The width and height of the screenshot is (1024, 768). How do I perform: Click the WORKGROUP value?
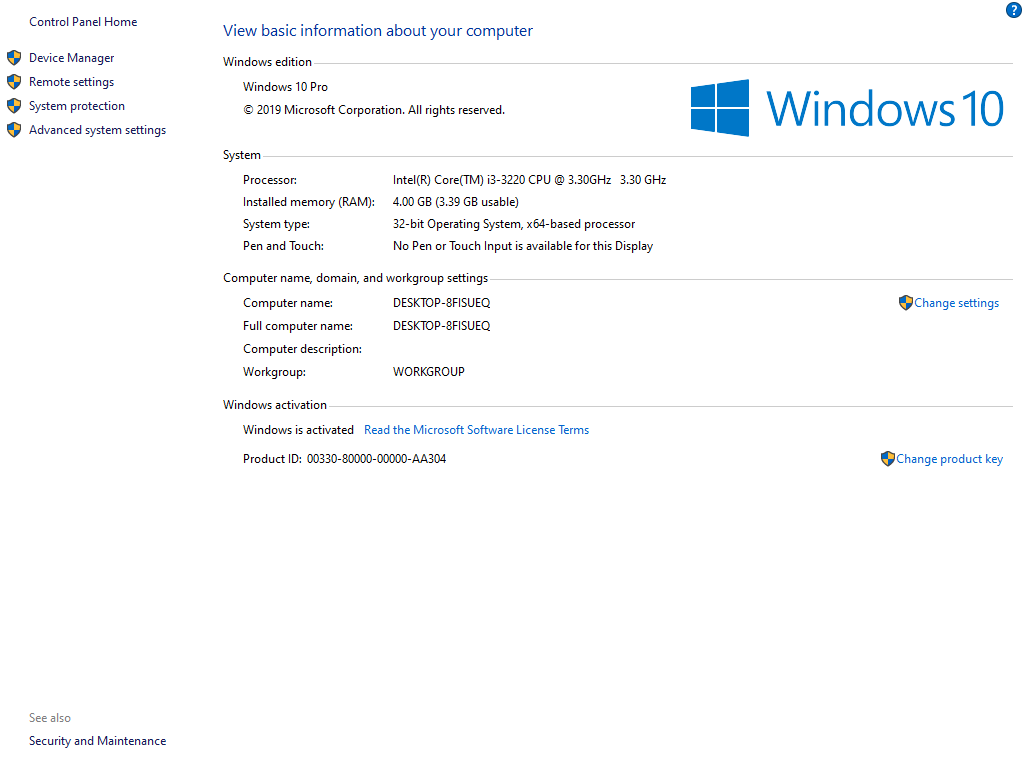[x=428, y=372]
